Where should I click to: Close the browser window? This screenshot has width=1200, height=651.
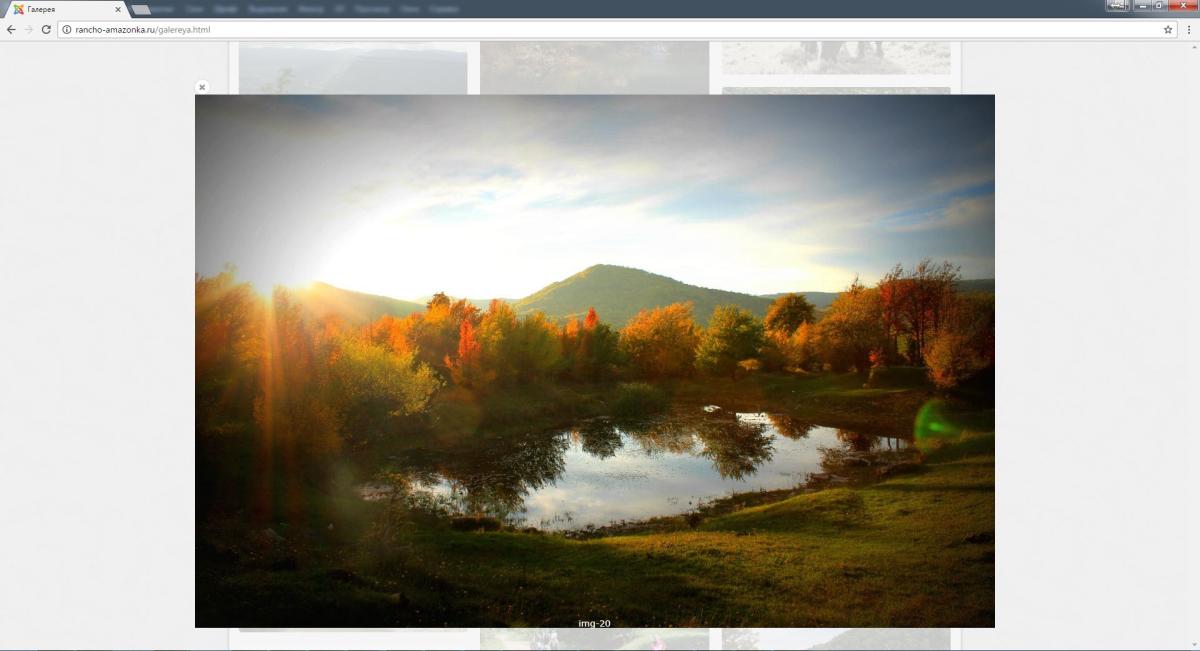pos(1182,6)
